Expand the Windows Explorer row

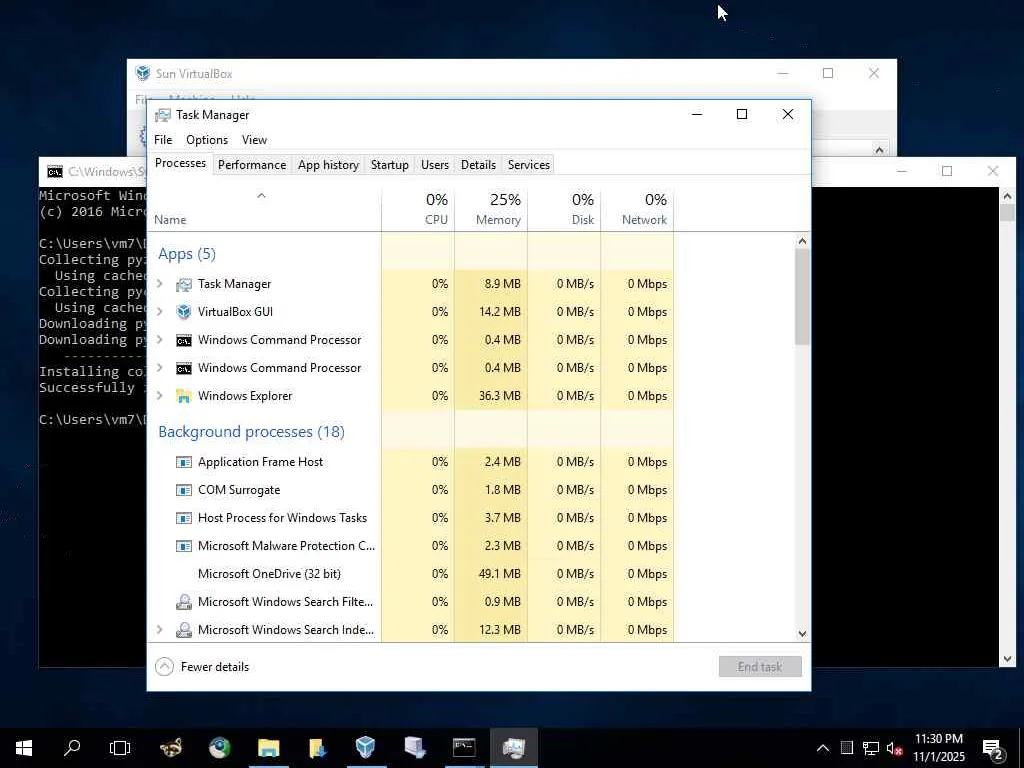click(x=160, y=396)
